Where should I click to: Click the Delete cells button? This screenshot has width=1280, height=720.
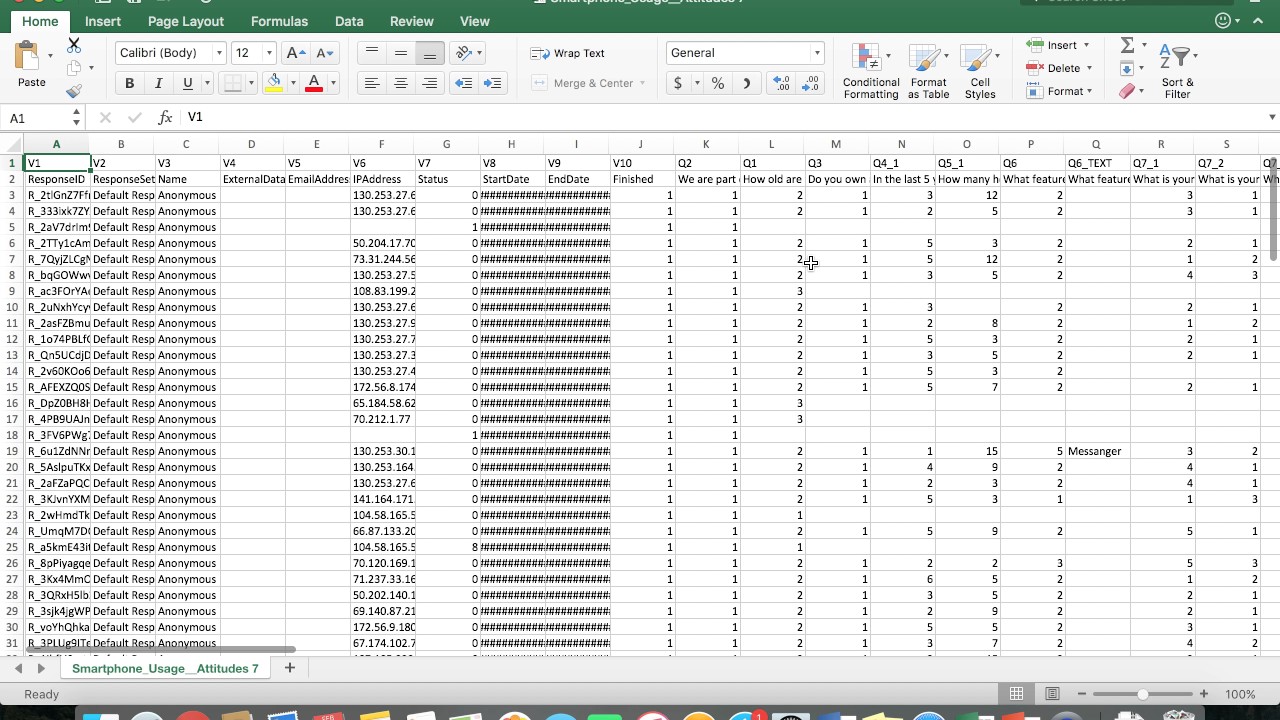pyautogui.click(x=1059, y=68)
